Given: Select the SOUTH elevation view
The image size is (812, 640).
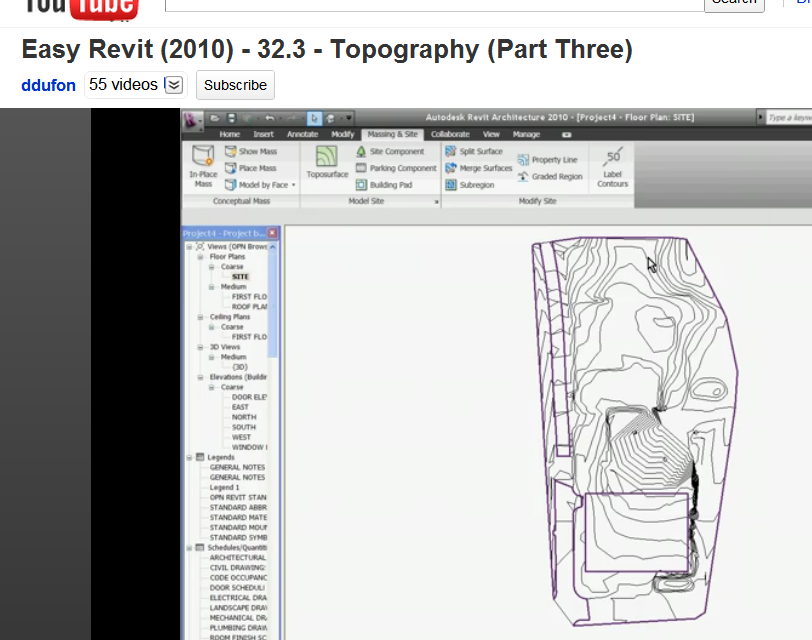Looking at the screenshot, I should (244, 427).
